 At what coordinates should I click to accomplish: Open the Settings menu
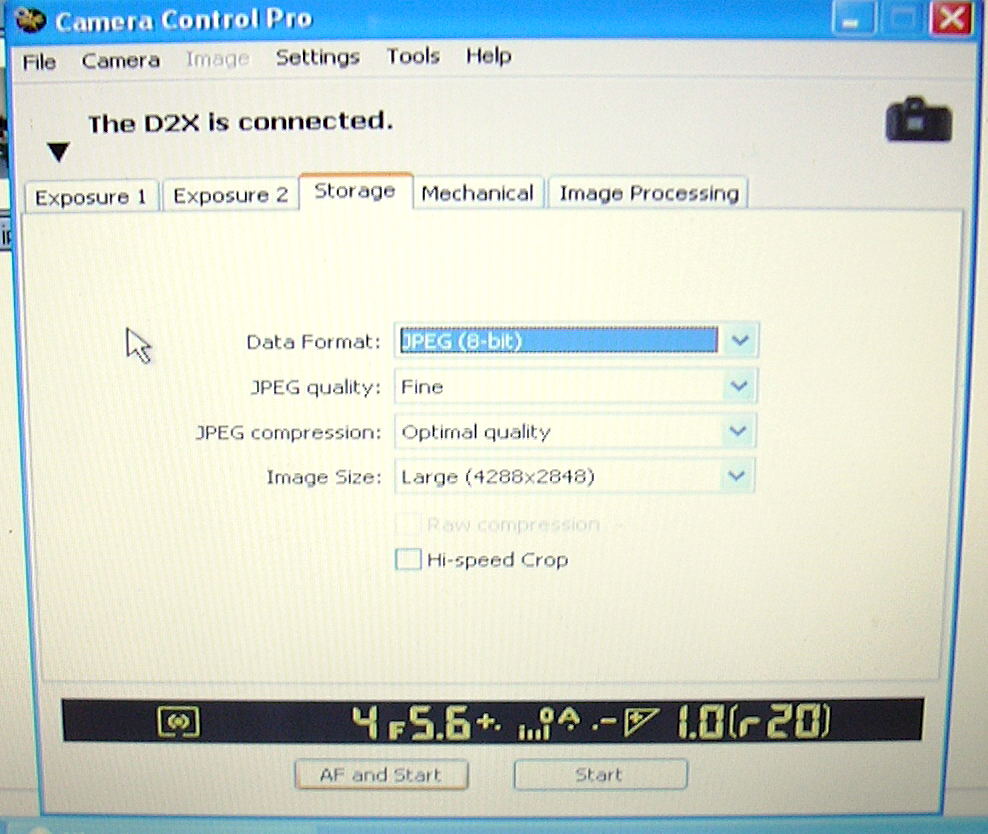[x=318, y=57]
